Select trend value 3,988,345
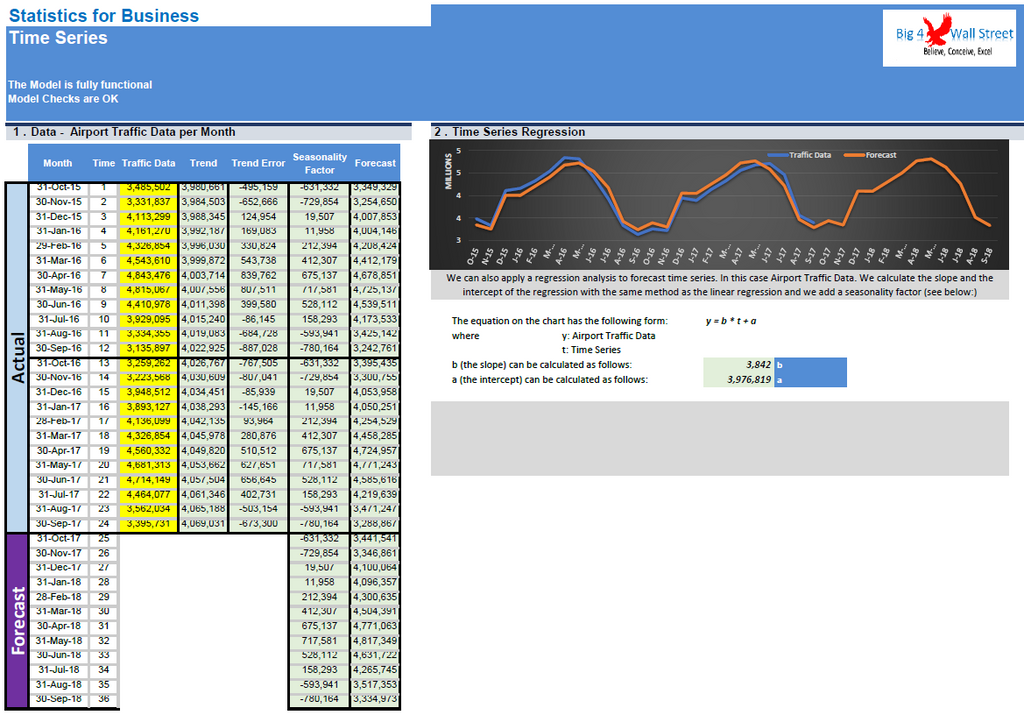Screen dimensions: 1024x715 pos(203,217)
